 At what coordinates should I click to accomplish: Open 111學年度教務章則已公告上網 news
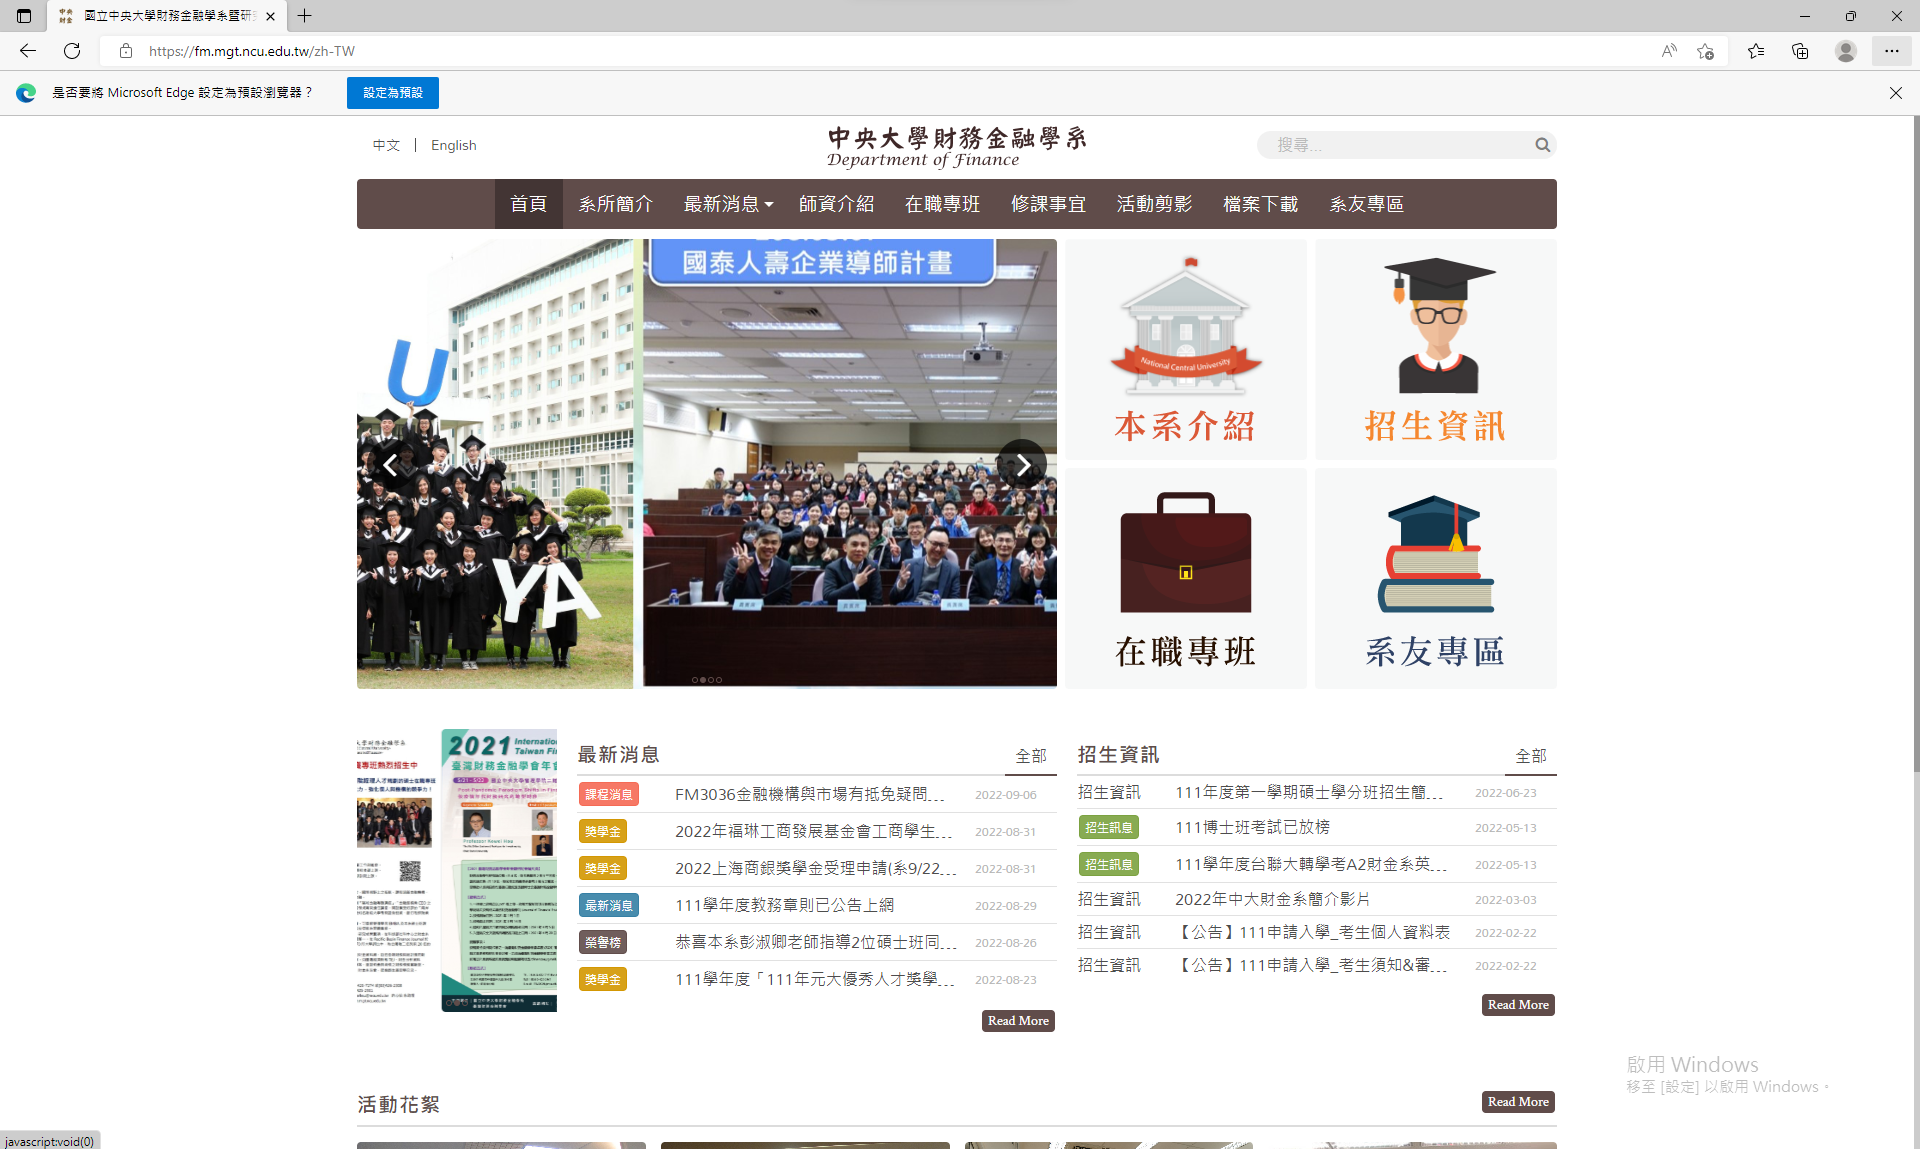[785, 905]
